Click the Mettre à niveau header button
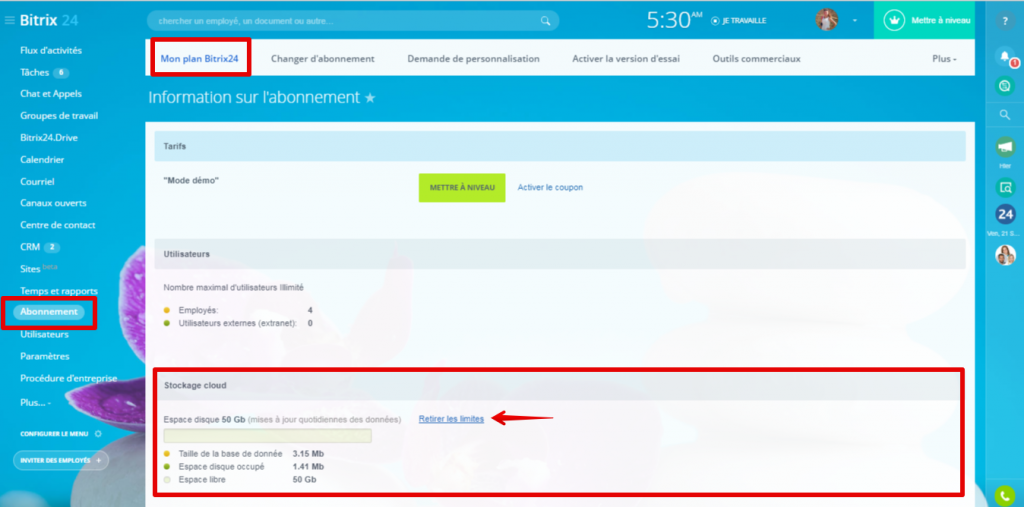1024x507 pixels. [x=924, y=20]
